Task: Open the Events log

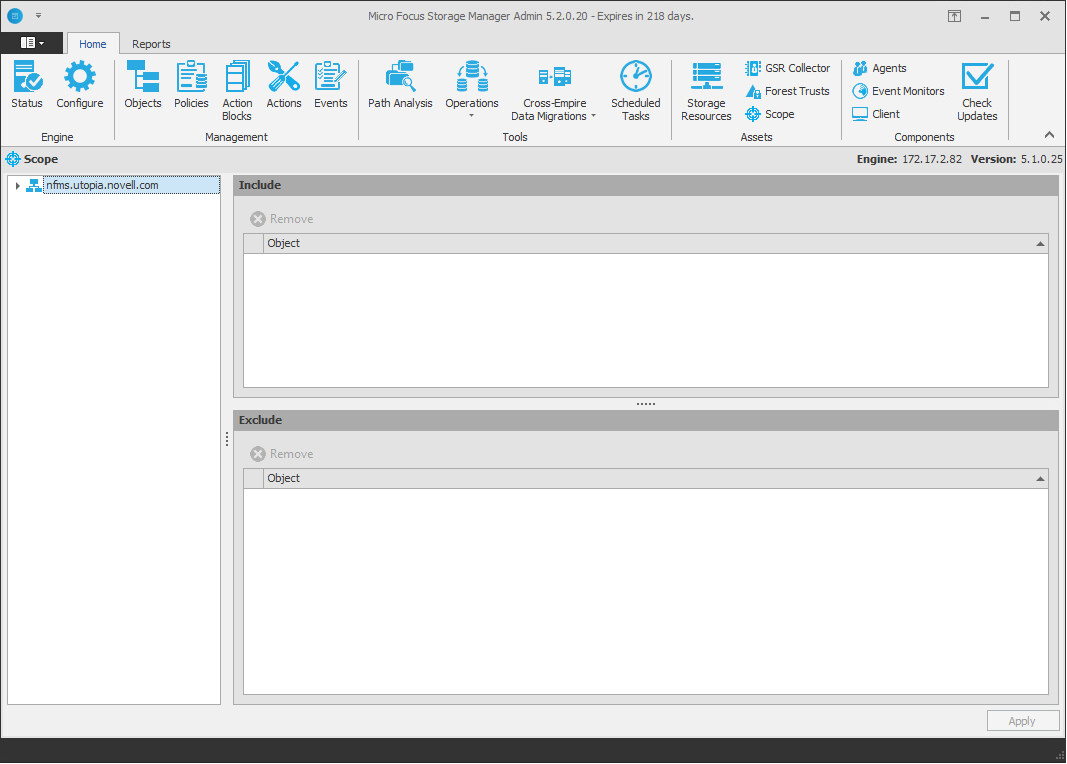Action: point(331,84)
